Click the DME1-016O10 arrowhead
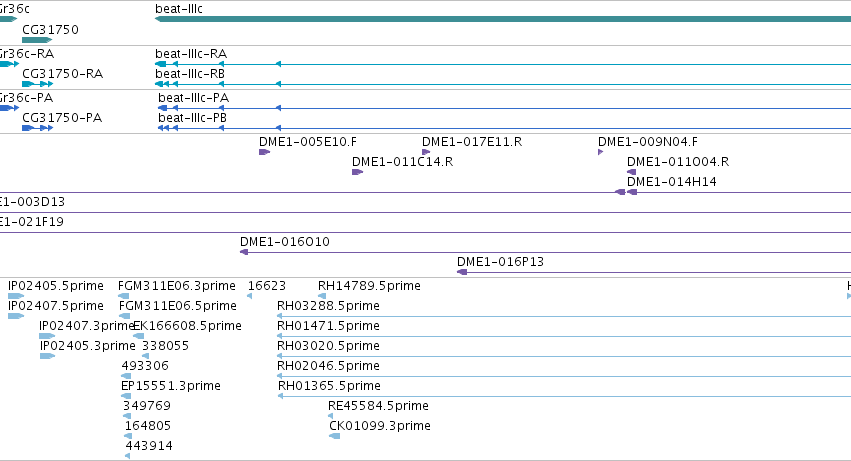851x461 pixels. tap(244, 252)
